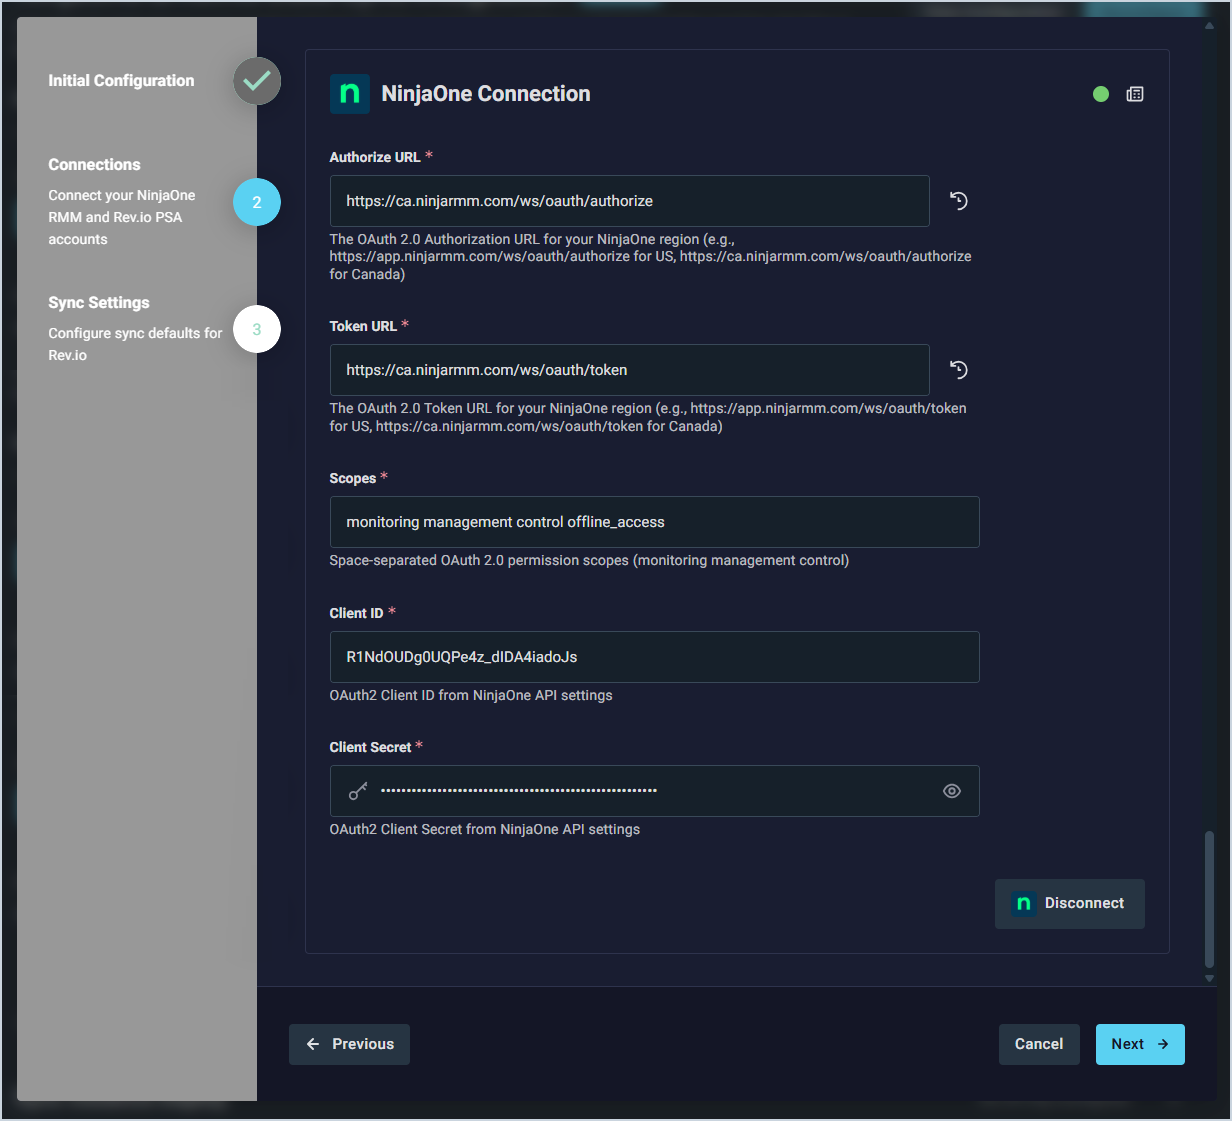The height and width of the screenshot is (1121, 1232).
Task: Select step 2 Connections circle
Action: [257, 202]
